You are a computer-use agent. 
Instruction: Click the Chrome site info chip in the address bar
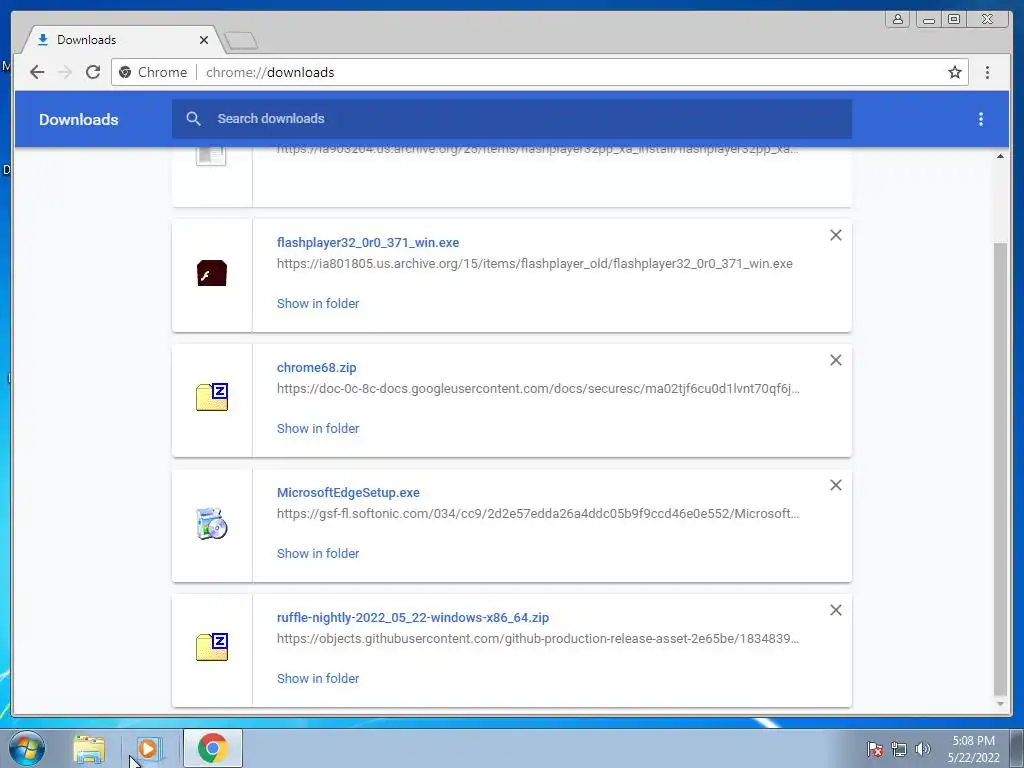point(153,72)
